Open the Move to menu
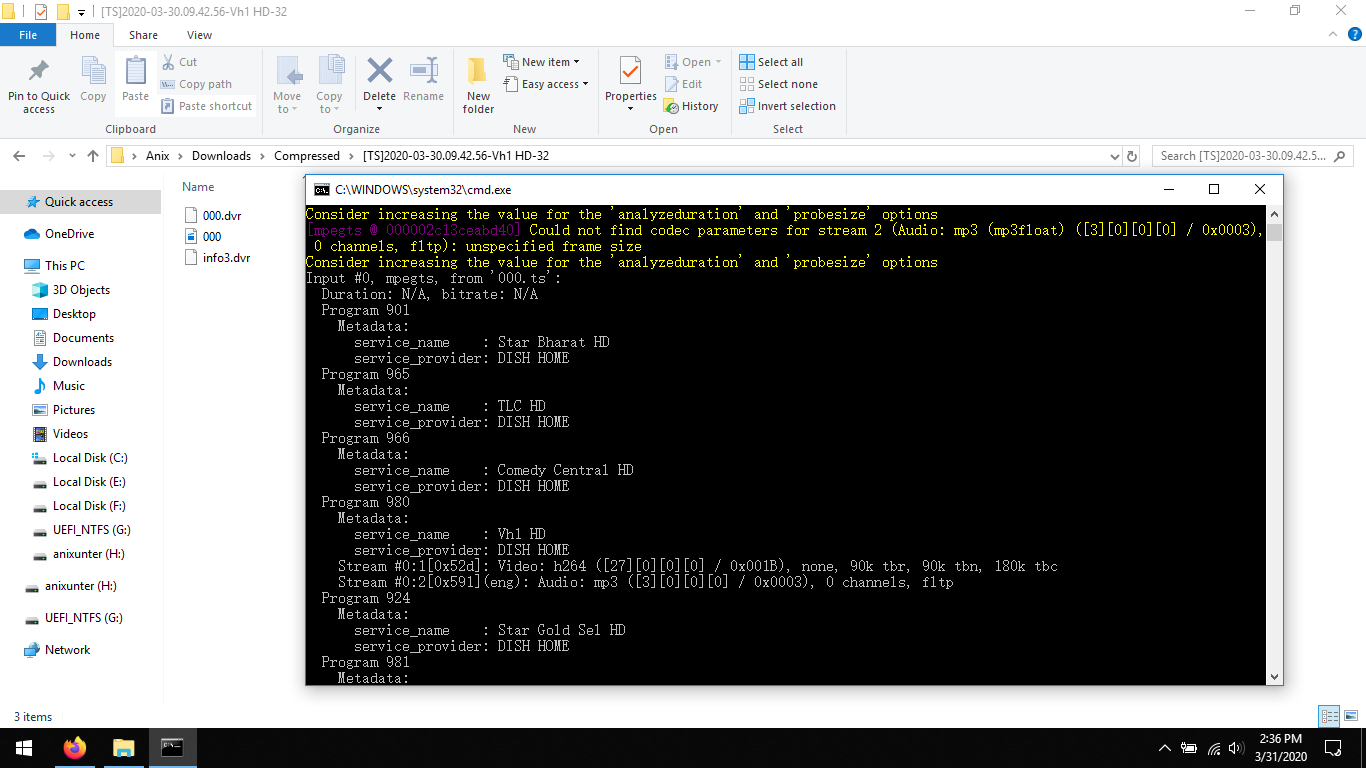Viewport: 1366px width, 768px height. click(x=287, y=85)
